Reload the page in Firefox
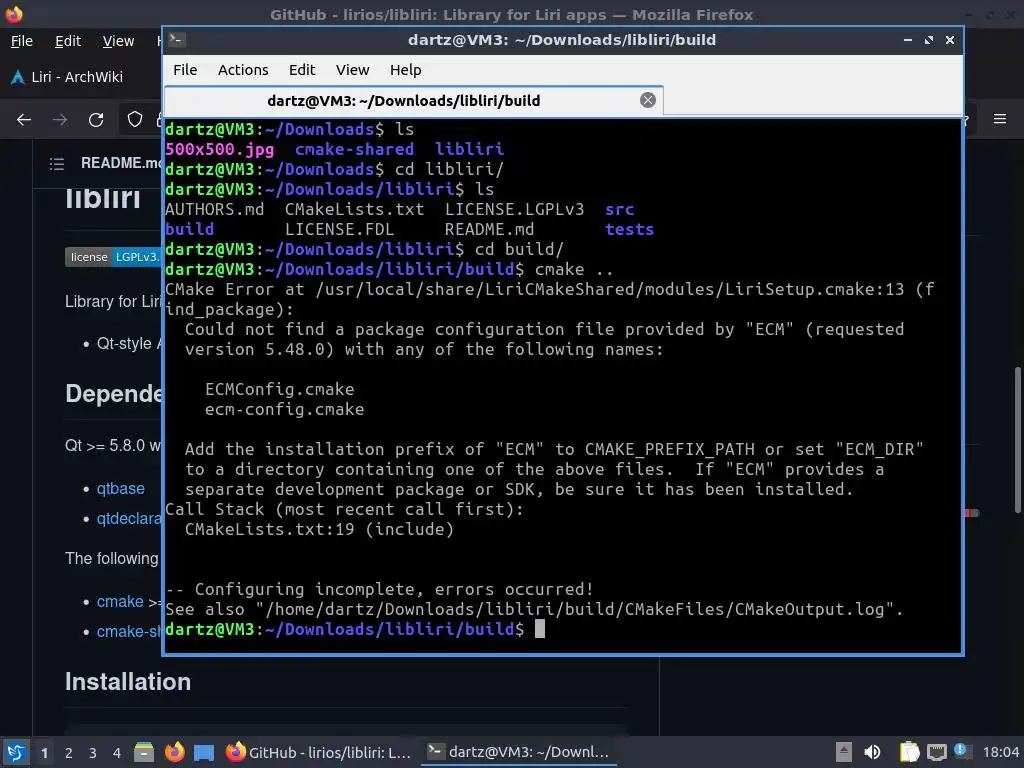 [96, 120]
